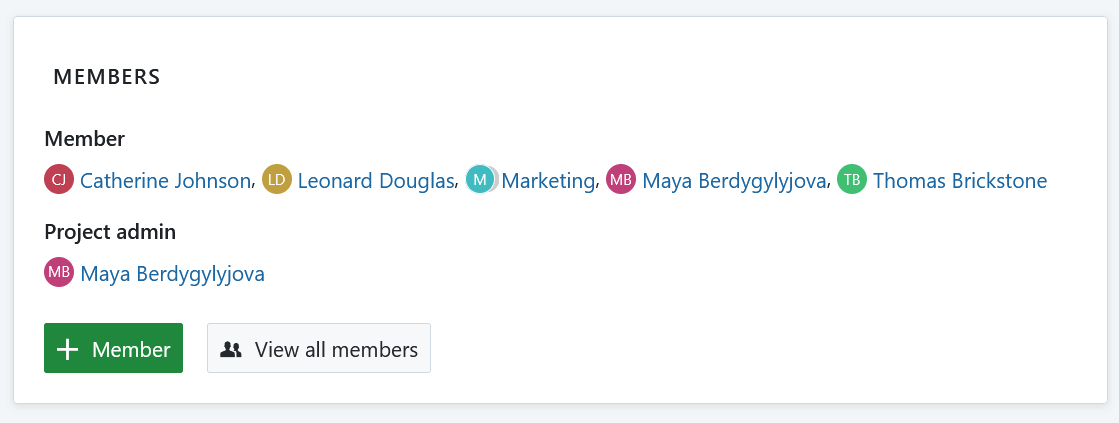
Task: Open Maya Berdygylyjova link under Project admin
Action: pyautogui.click(x=172, y=274)
